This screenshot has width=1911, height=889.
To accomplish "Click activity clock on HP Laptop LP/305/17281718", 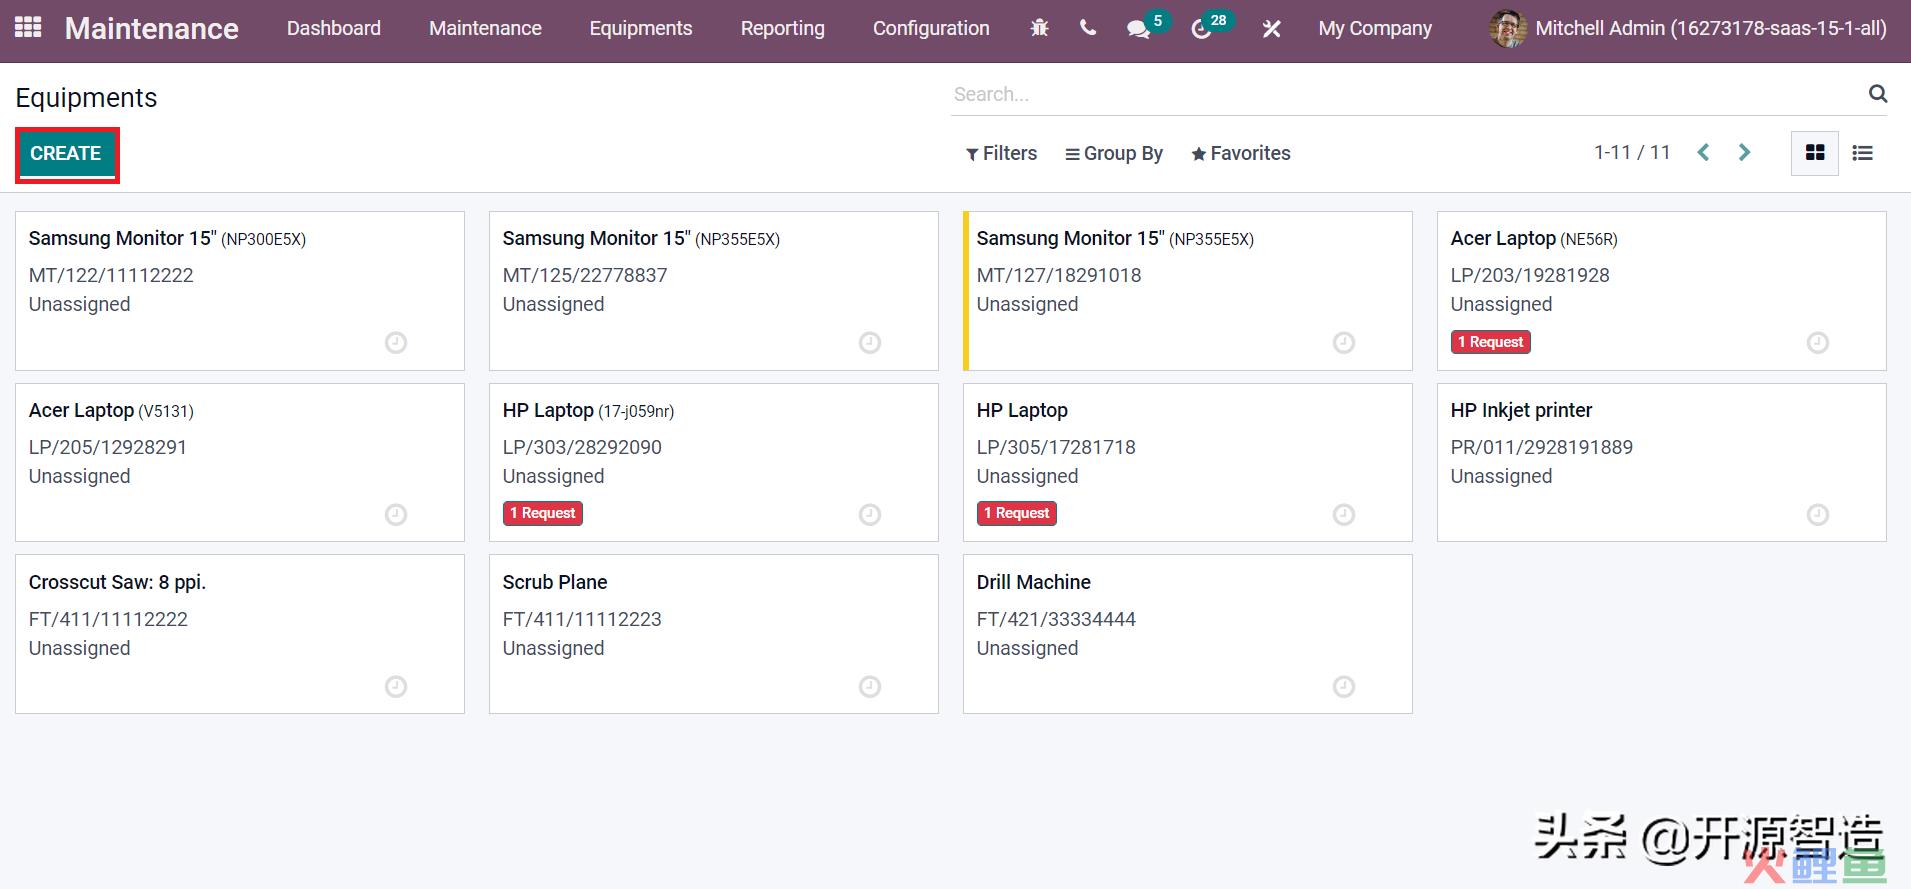I will click(x=1344, y=515).
